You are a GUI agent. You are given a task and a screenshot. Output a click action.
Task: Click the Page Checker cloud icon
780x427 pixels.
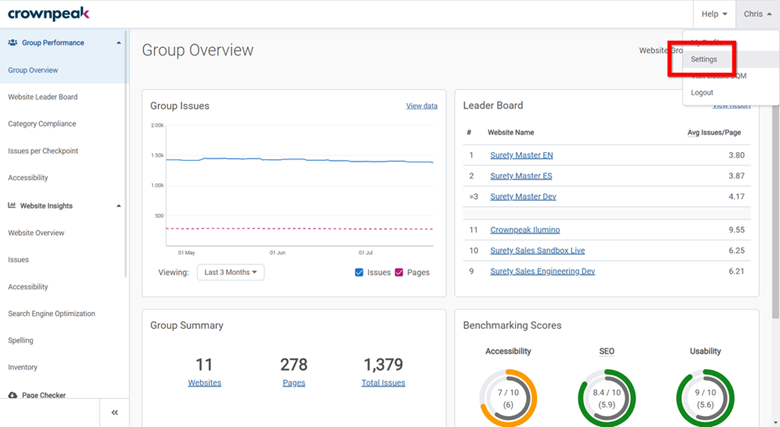pyautogui.click(x=12, y=395)
